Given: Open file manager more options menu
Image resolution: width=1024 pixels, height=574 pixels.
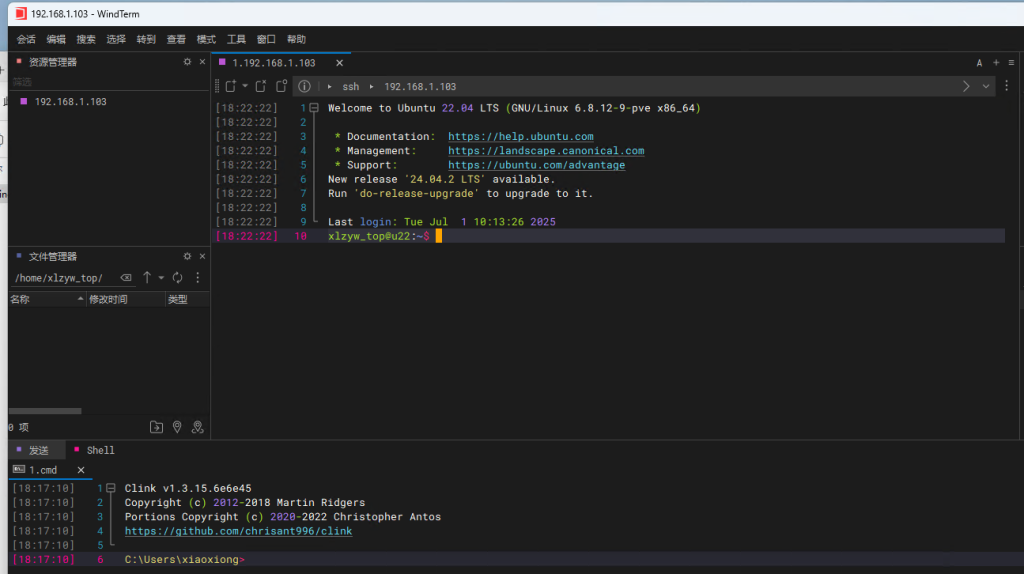Looking at the screenshot, I should (198, 278).
